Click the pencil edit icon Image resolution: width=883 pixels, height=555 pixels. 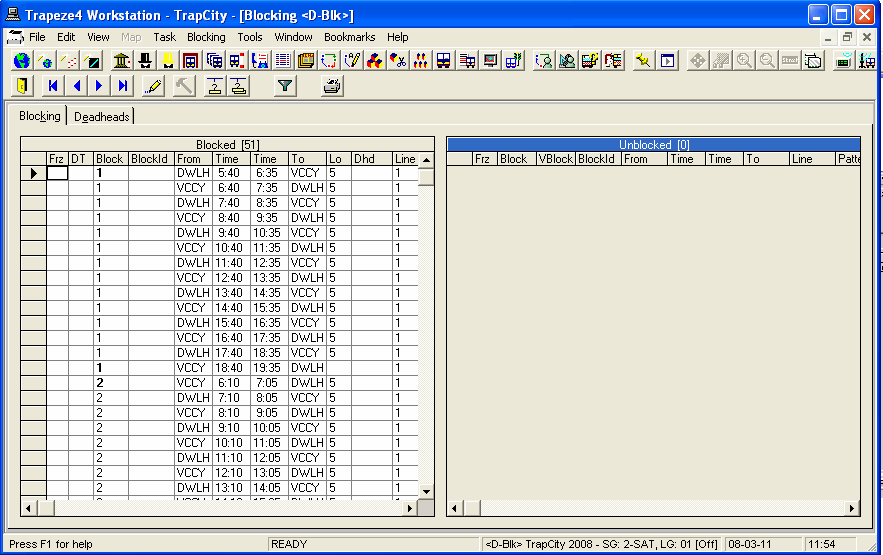click(x=153, y=86)
